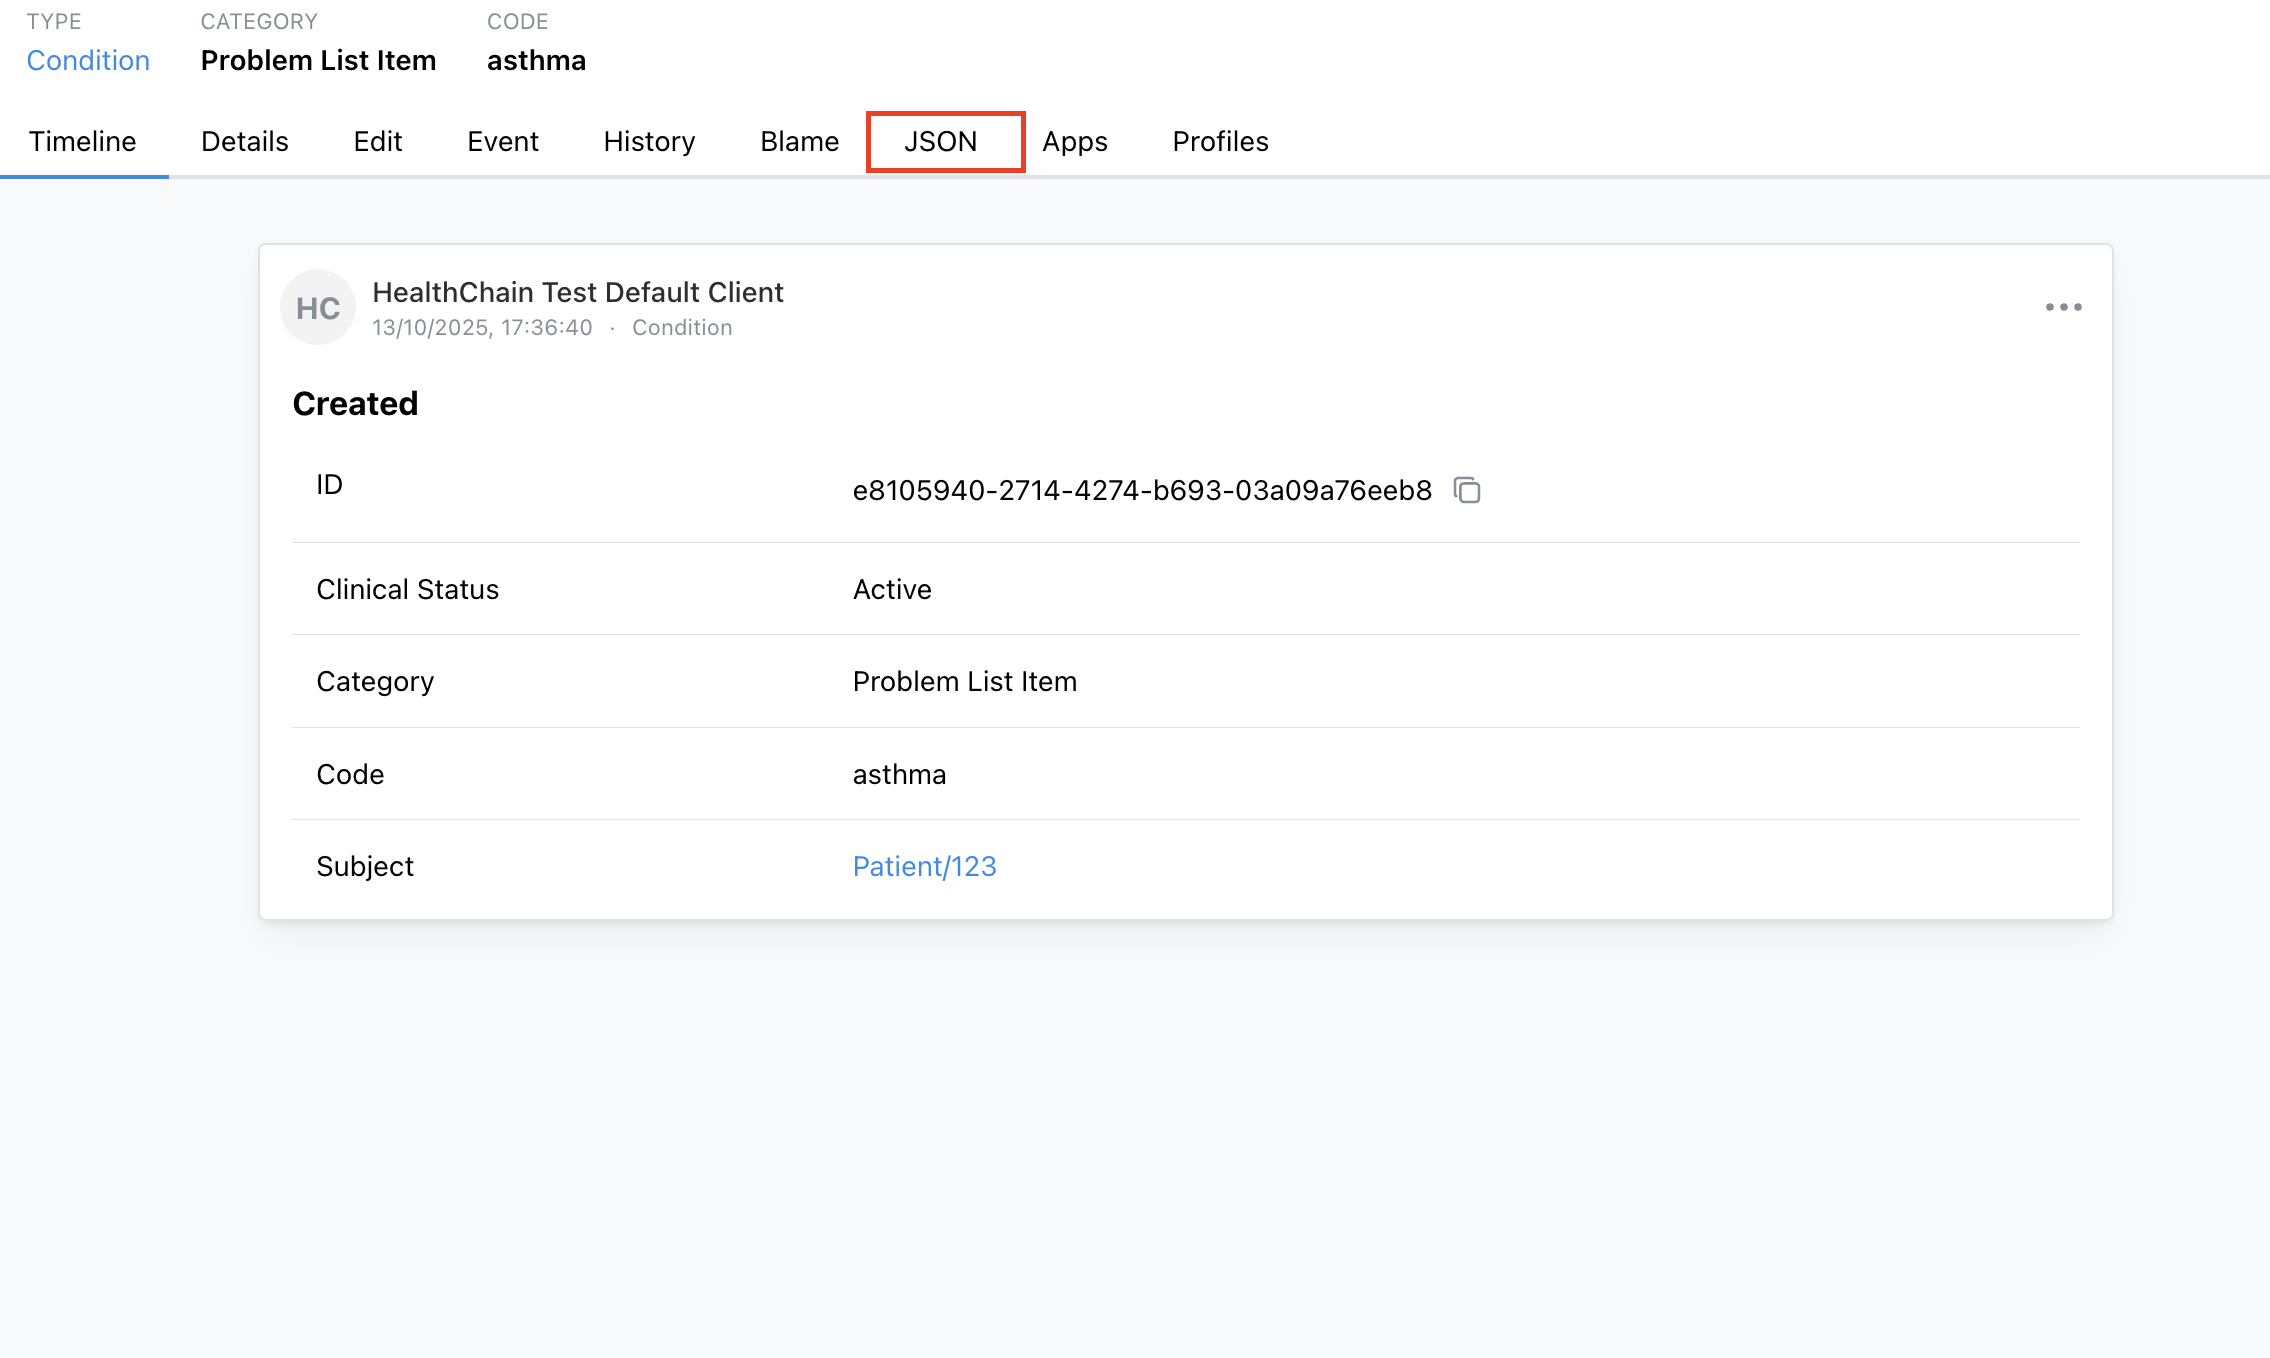Open the three-dot actions menu

pyautogui.click(x=2063, y=307)
